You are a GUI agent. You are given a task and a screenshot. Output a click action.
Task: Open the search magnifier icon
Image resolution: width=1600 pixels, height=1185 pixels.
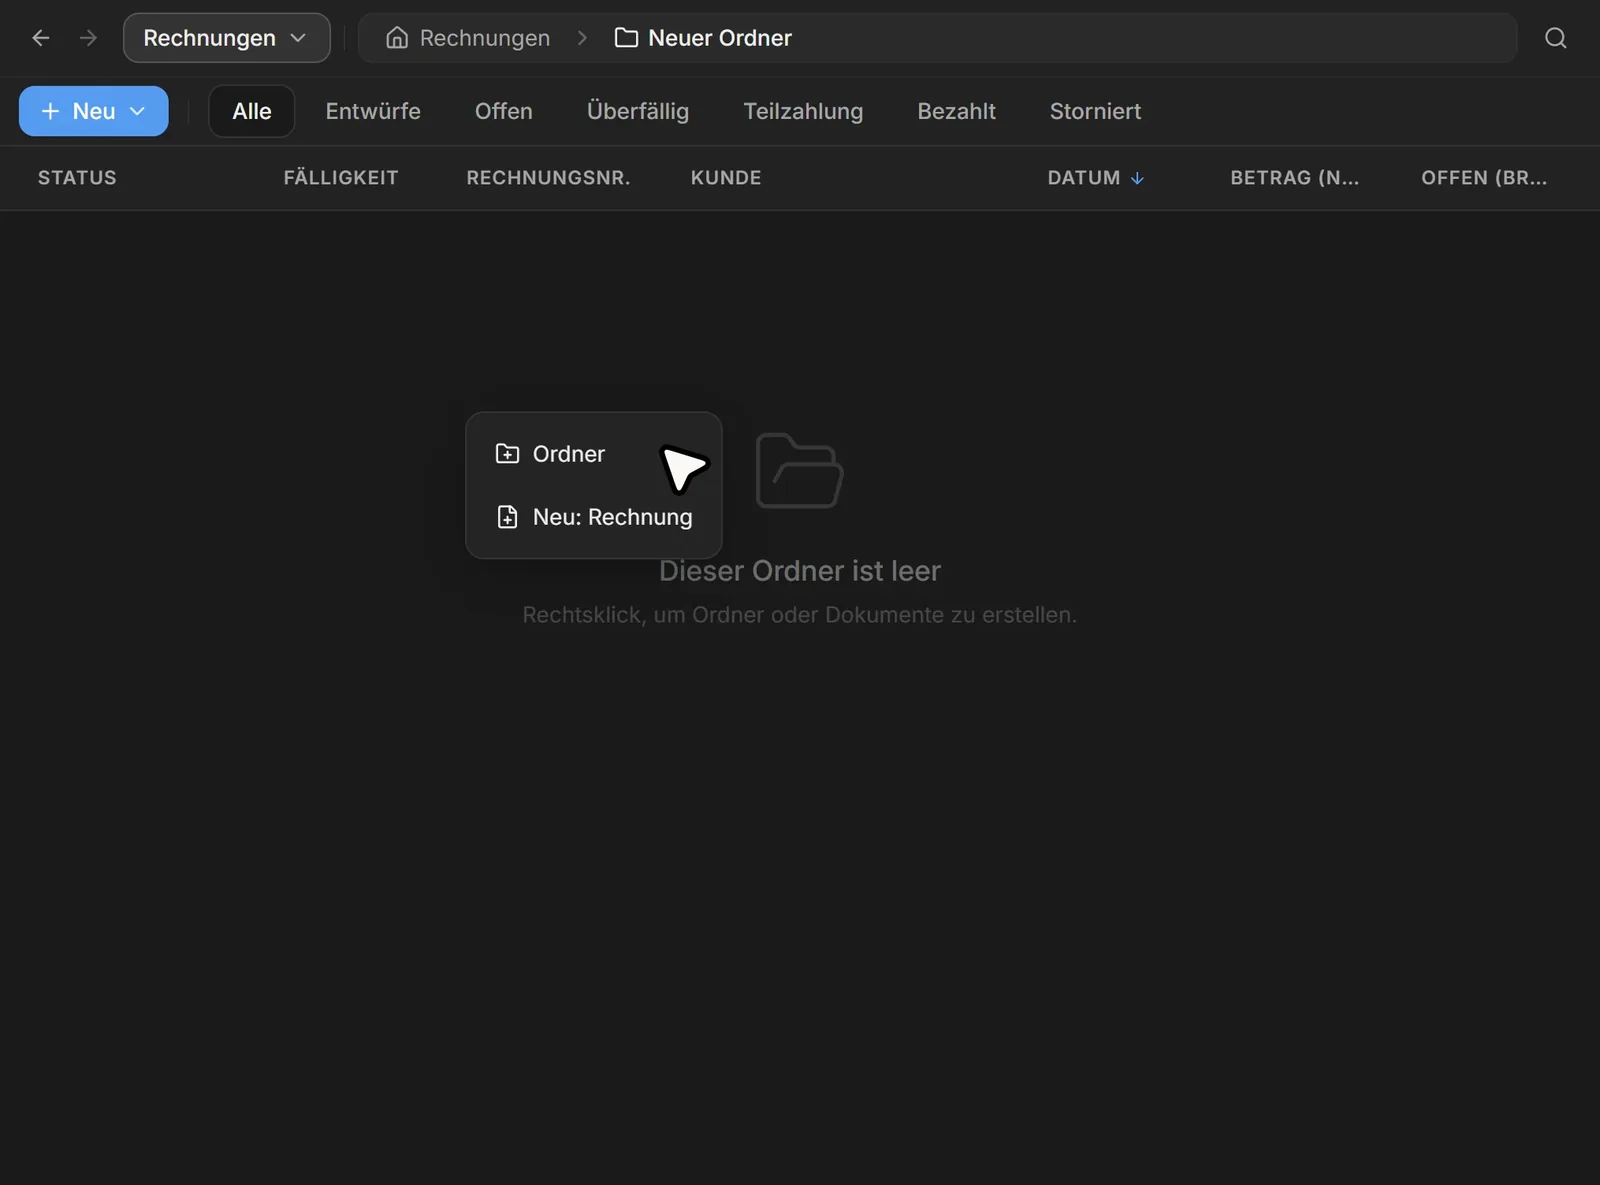point(1555,38)
